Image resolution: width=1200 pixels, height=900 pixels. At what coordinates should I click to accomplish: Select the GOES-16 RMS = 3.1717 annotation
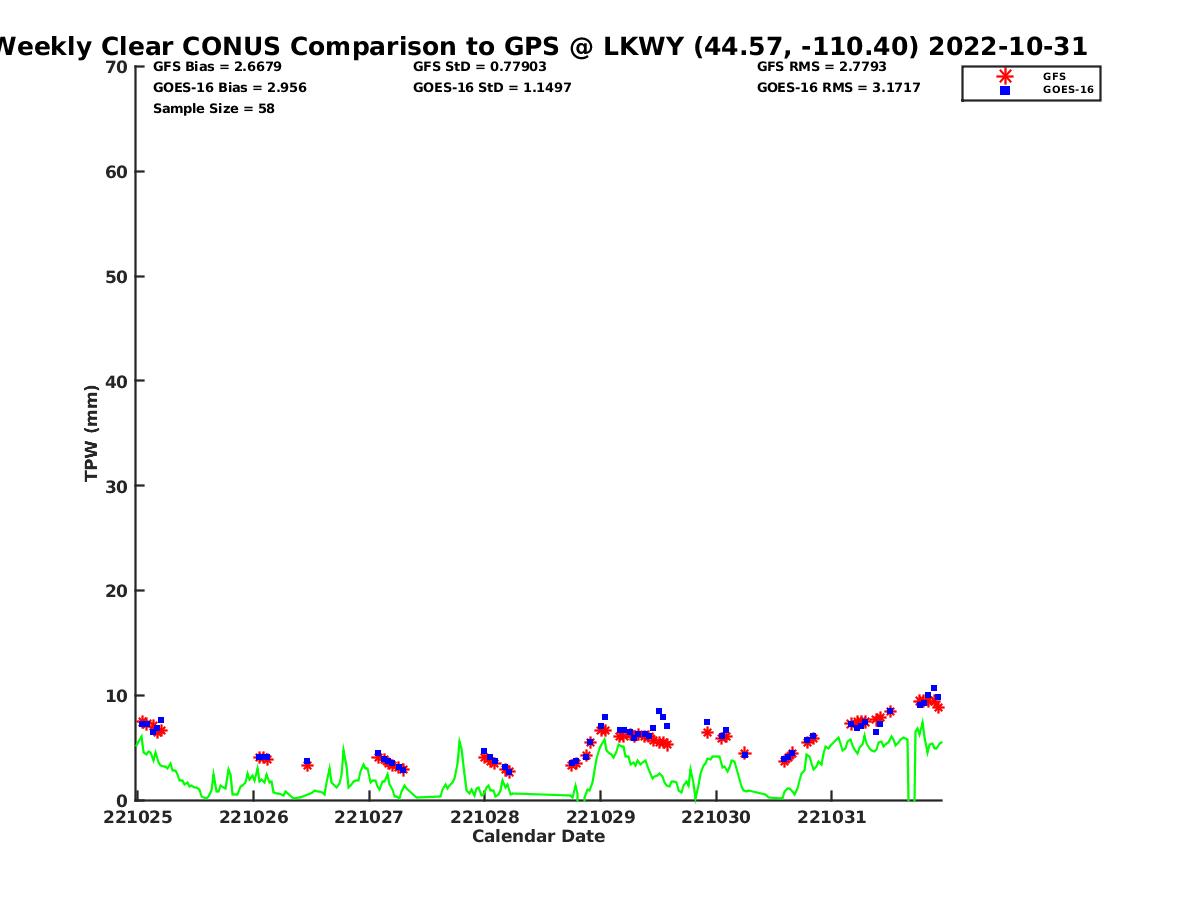[838, 88]
